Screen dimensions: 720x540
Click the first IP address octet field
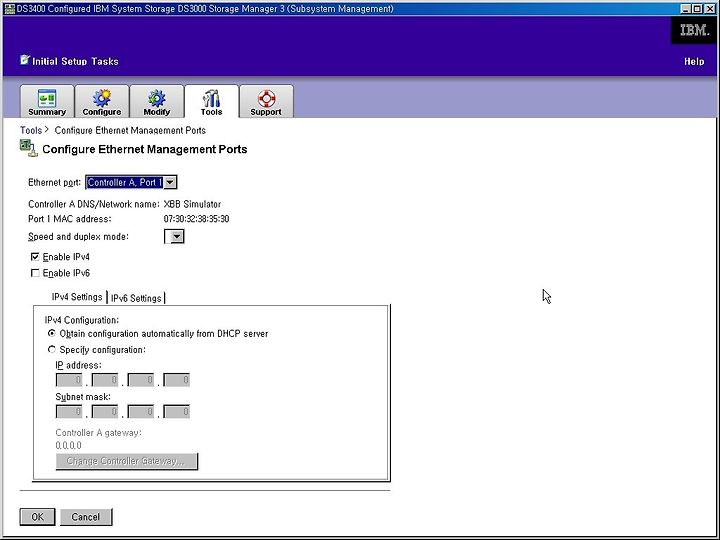pos(69,380)
